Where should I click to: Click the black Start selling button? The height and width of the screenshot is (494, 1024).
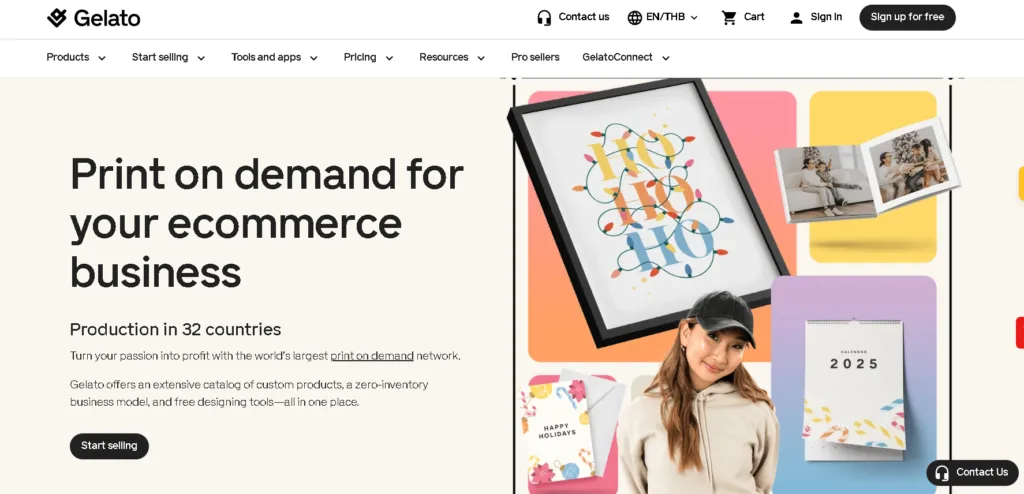[109, 446]
